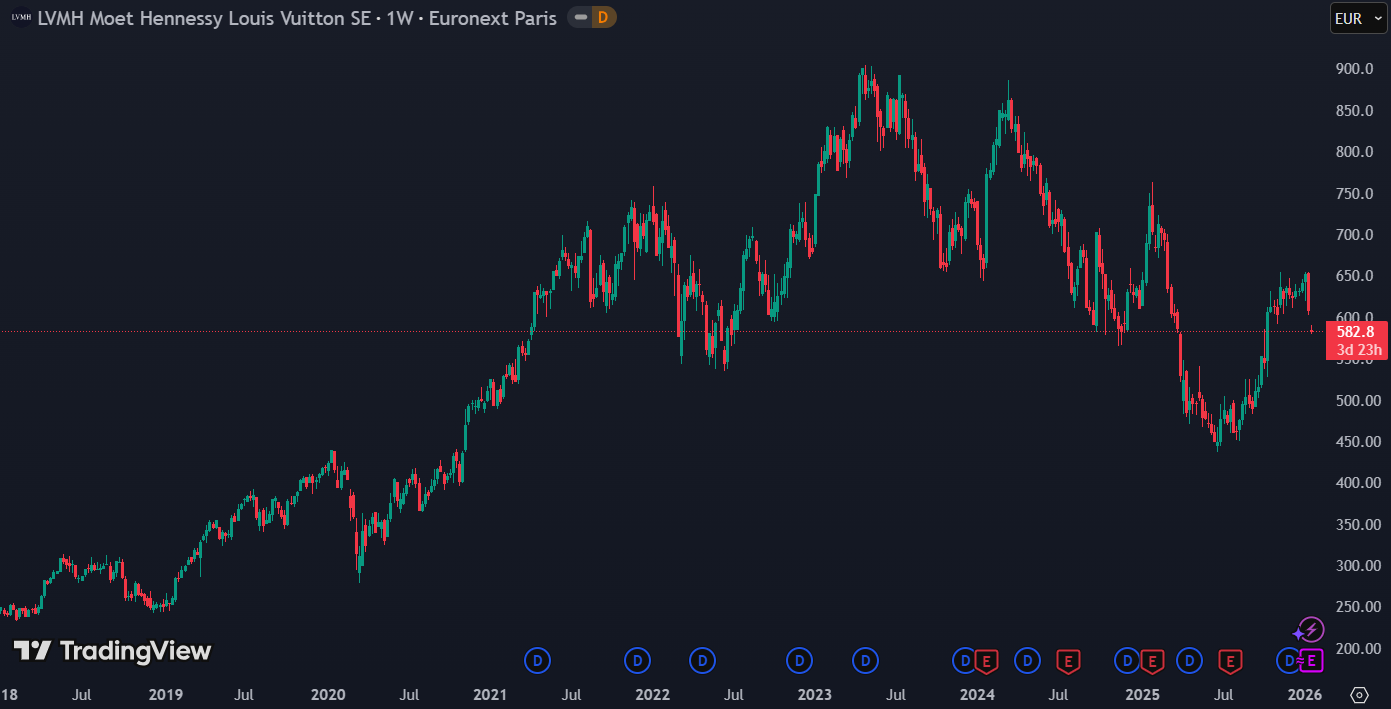Open chart settings hexagon gear icon
Viewport: 1391px width, 709px height.
pyautogui.click(x=1359, y=694)
